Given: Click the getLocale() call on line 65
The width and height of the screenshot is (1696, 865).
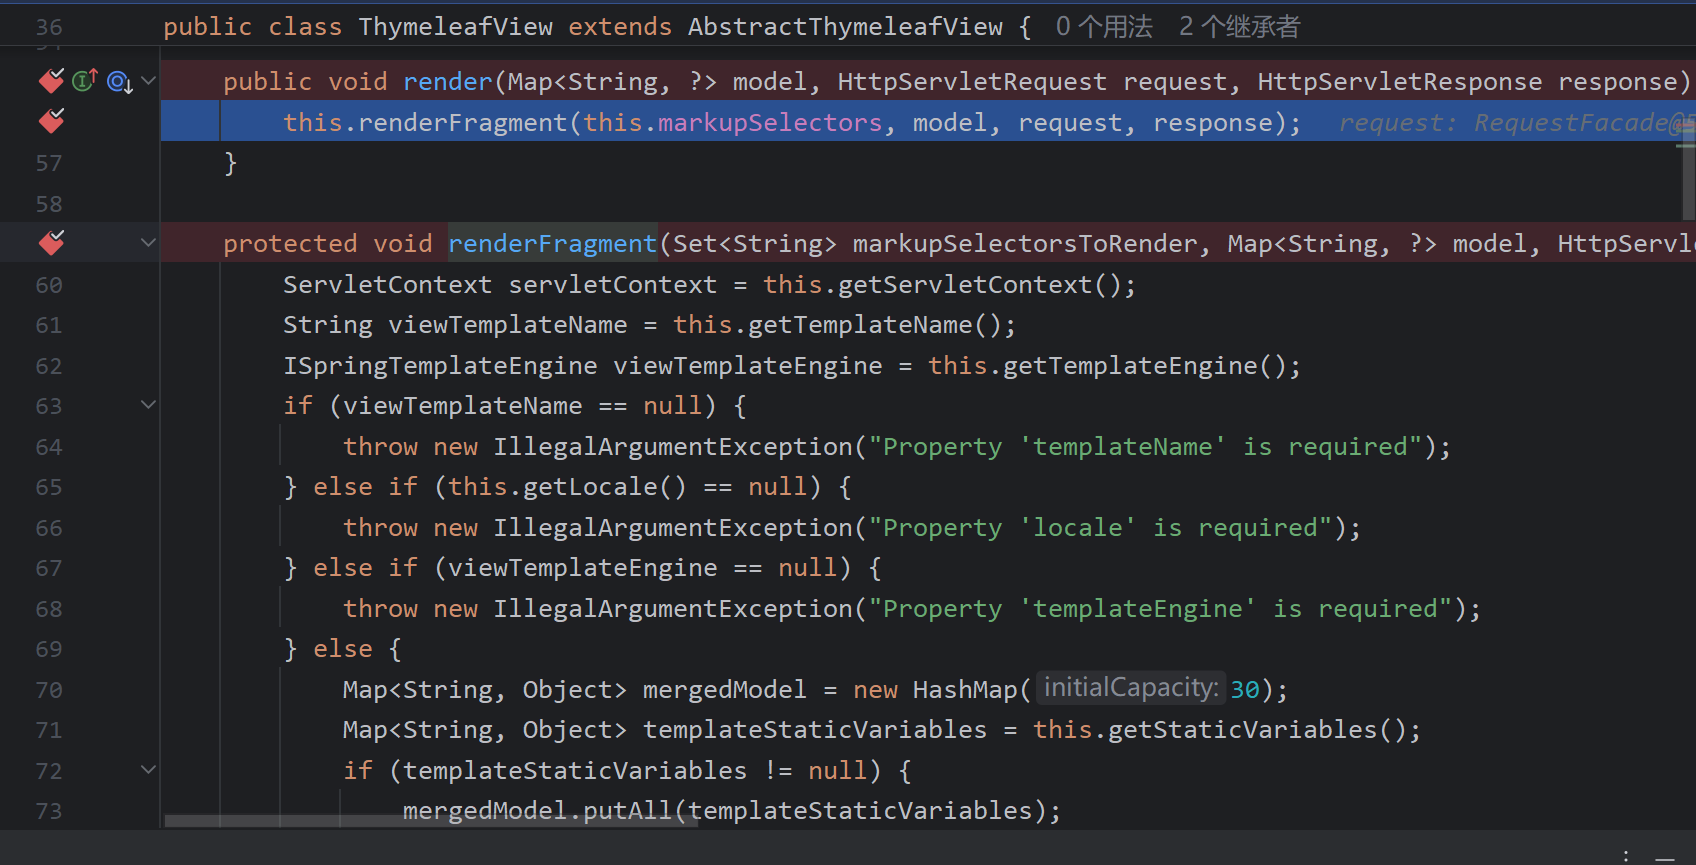Looking at the screenshot, I should click(605, 487).
